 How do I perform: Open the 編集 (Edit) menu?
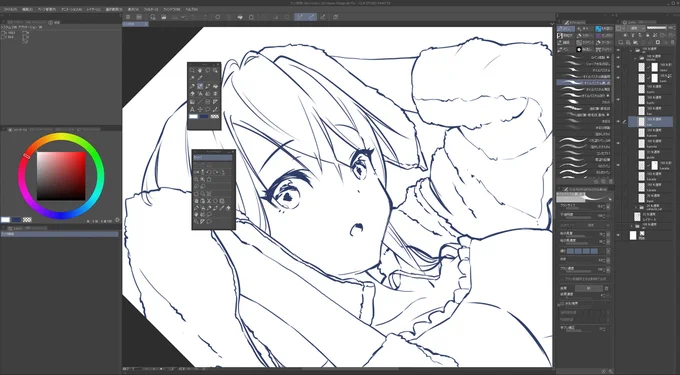tap(27, 9)
